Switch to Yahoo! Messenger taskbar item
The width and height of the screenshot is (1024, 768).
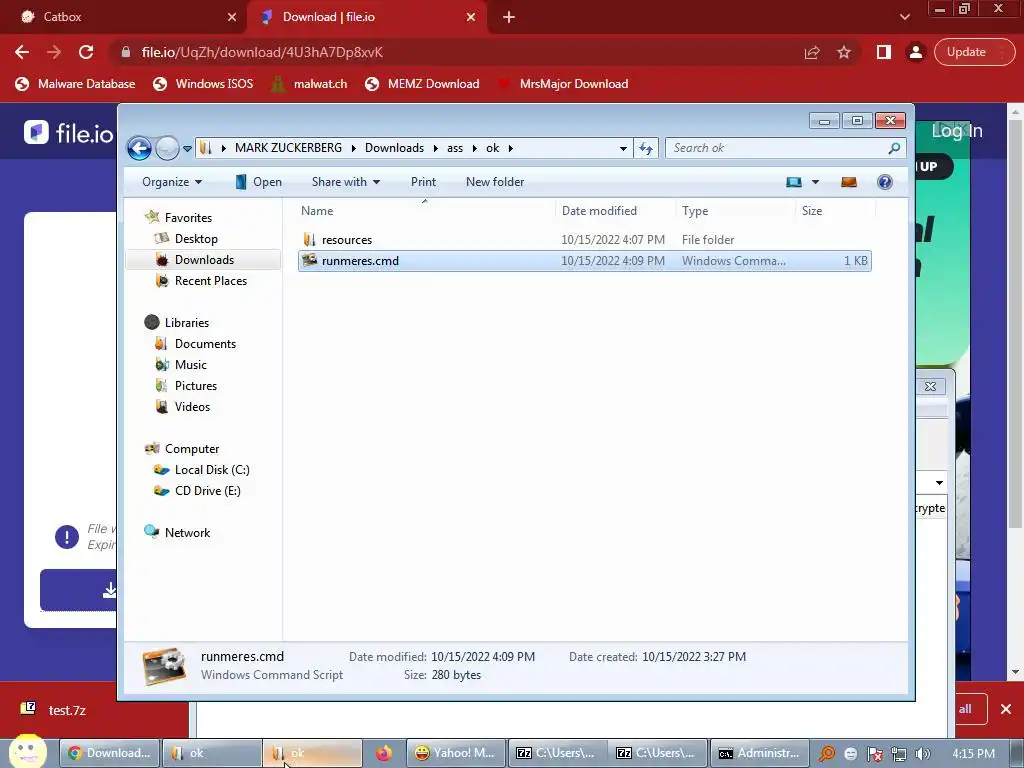(x=456, y=753)
